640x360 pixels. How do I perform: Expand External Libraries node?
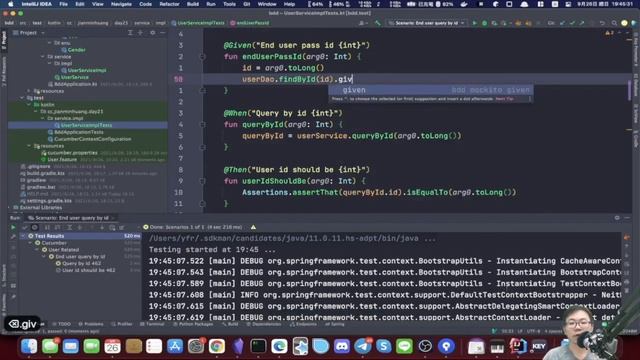pyautogui.click(x=10, y=207)
